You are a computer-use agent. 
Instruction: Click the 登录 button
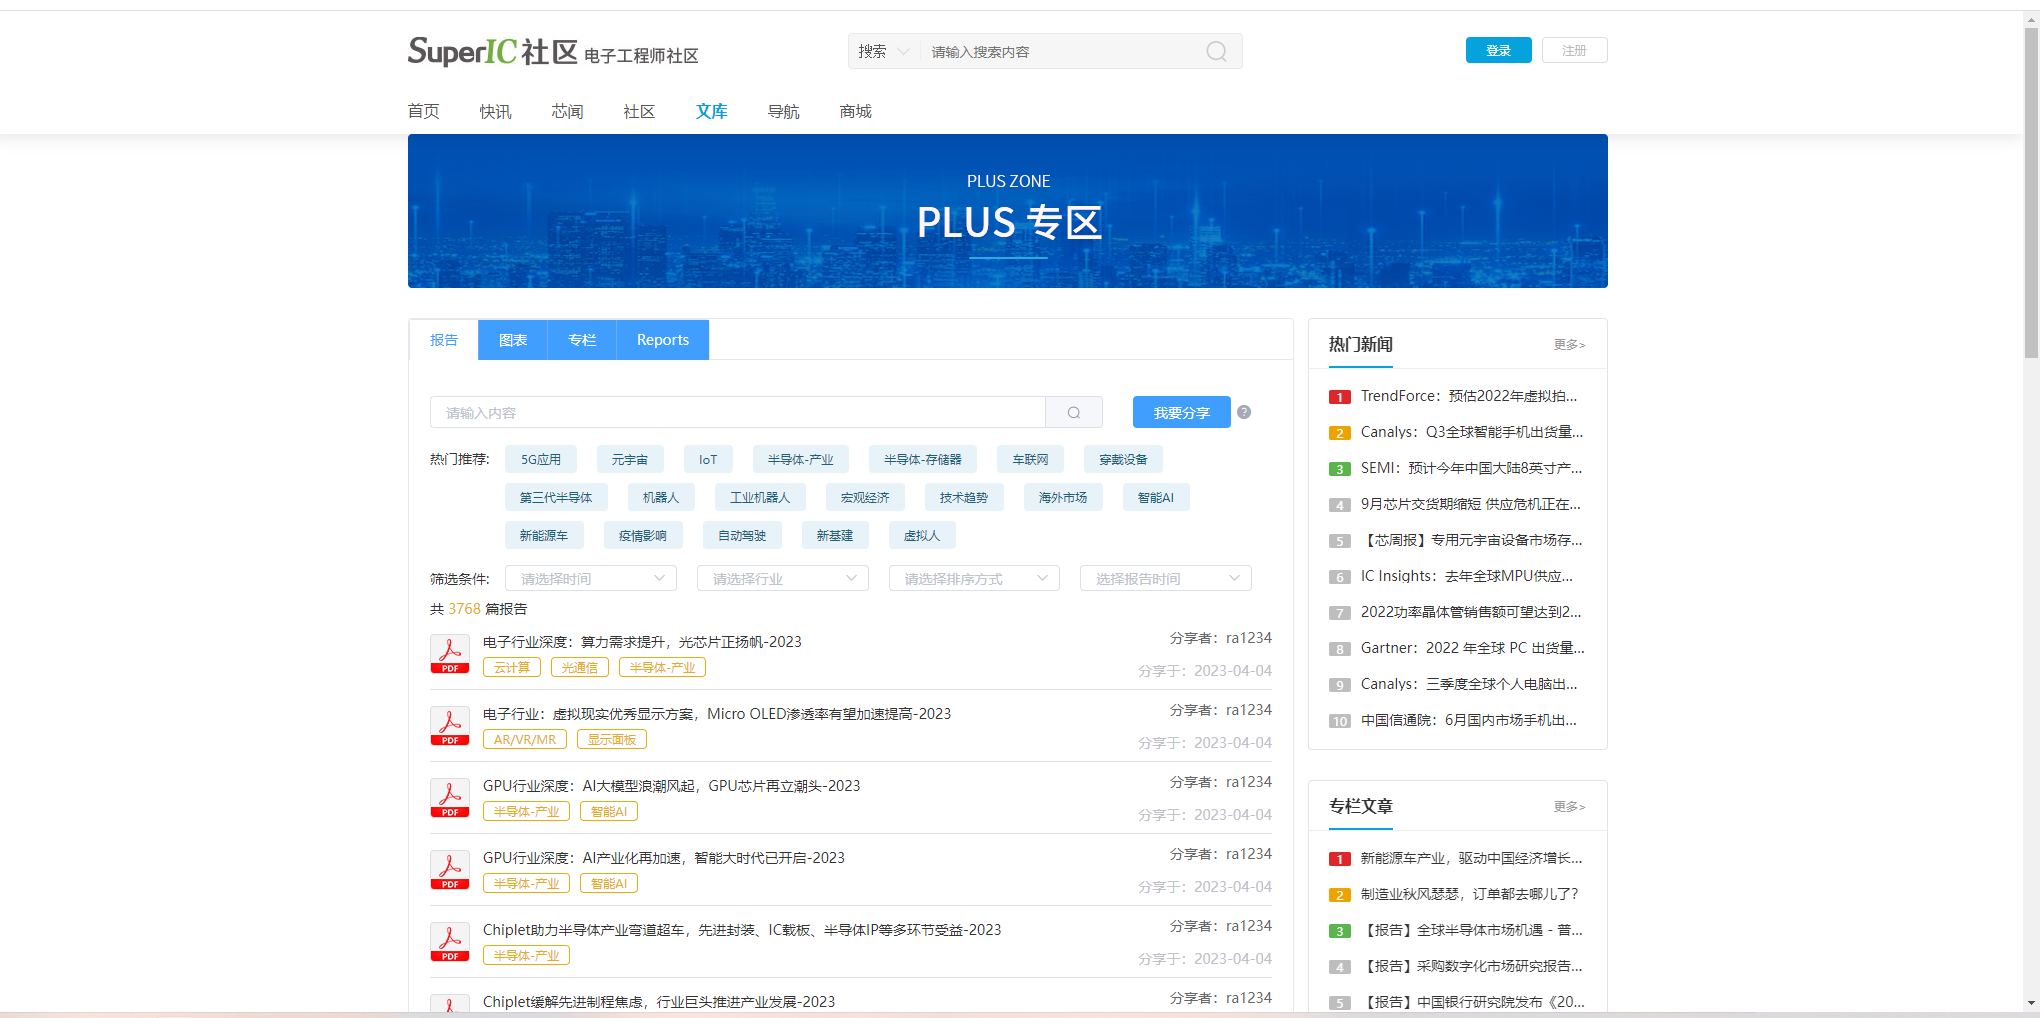pyautogui.click(x=1498, y=50)
